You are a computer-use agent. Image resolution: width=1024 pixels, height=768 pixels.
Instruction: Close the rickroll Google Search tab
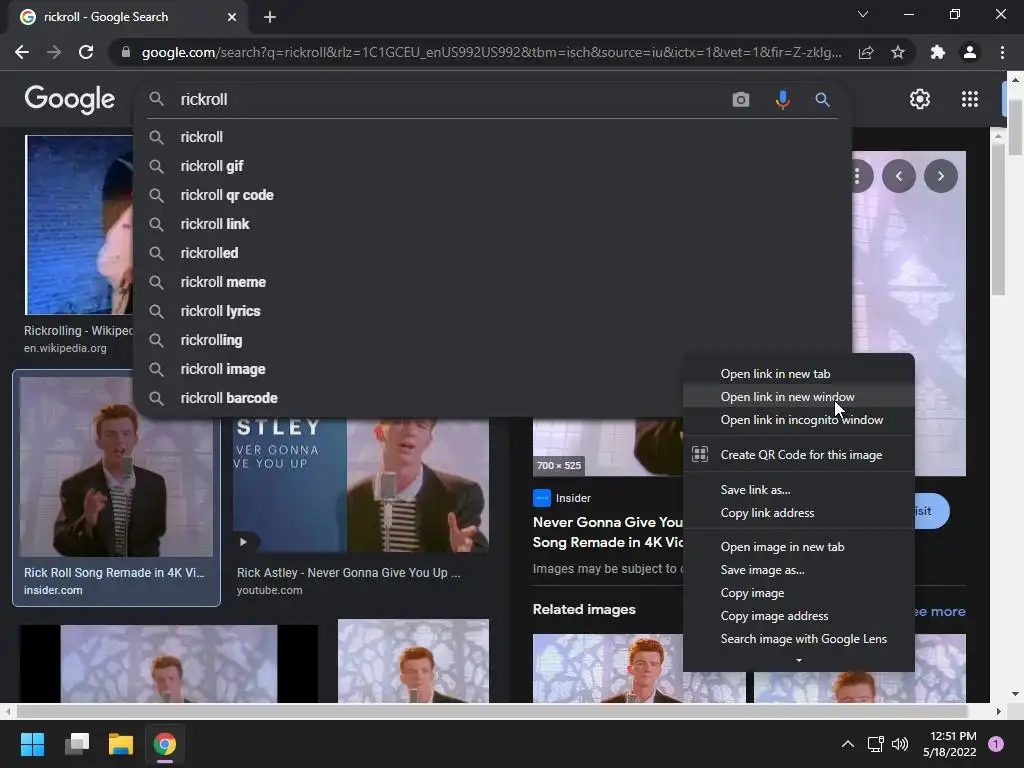coord(232,17)
